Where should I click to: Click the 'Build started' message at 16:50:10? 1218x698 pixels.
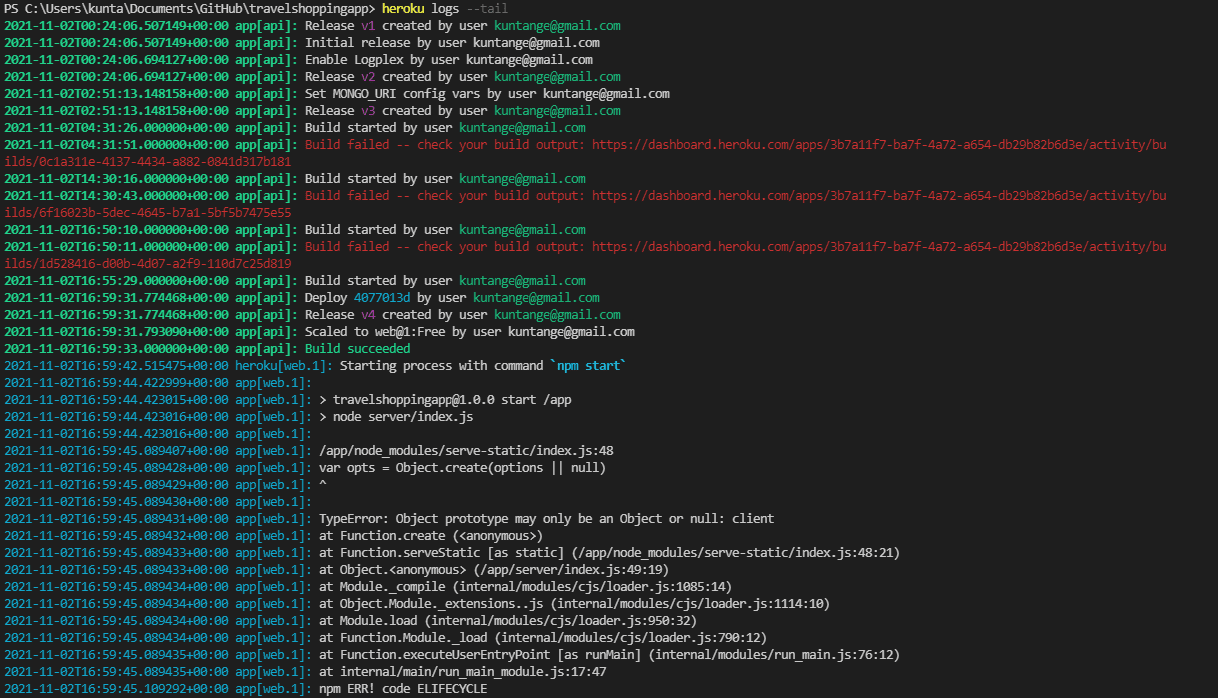445,229
